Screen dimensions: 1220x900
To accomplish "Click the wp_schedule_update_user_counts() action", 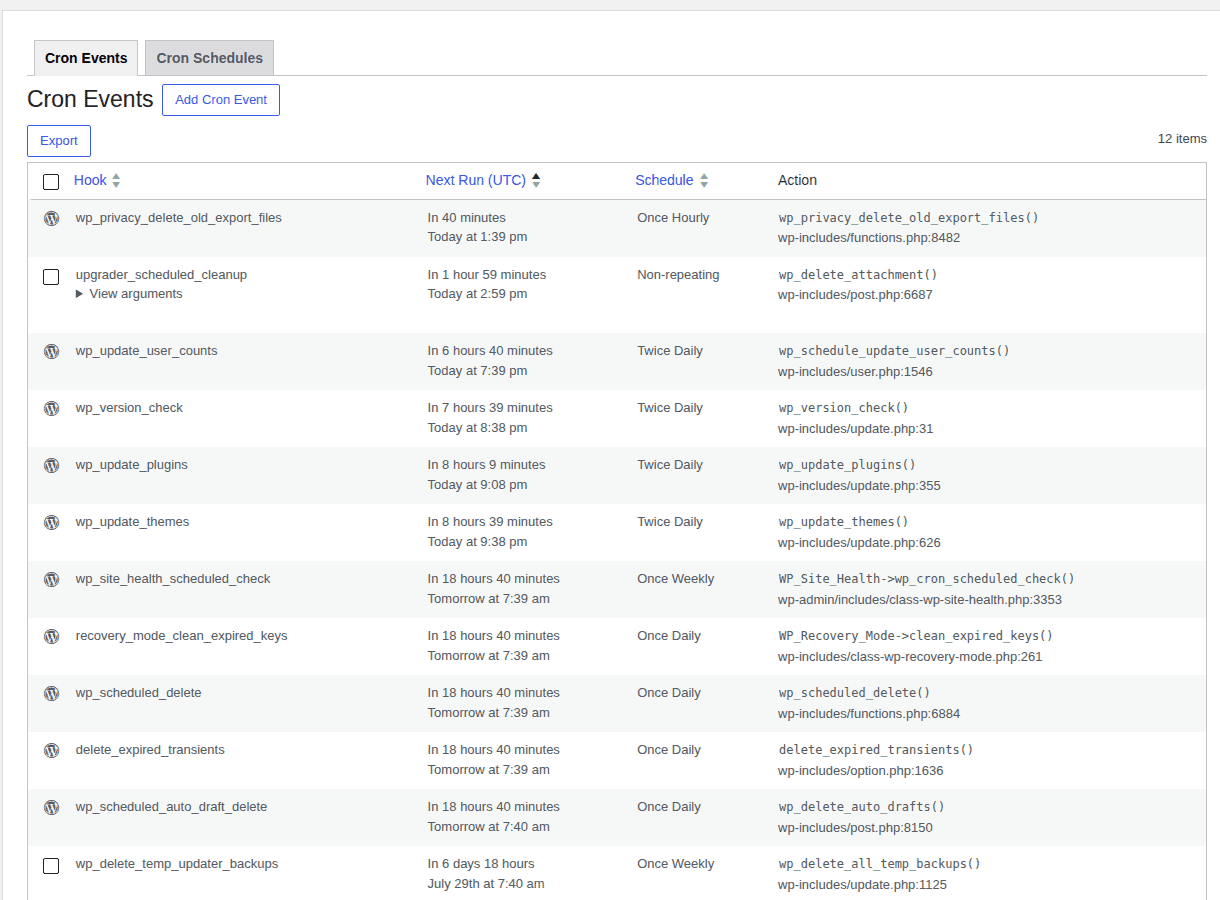I will (x=894, y=351).
